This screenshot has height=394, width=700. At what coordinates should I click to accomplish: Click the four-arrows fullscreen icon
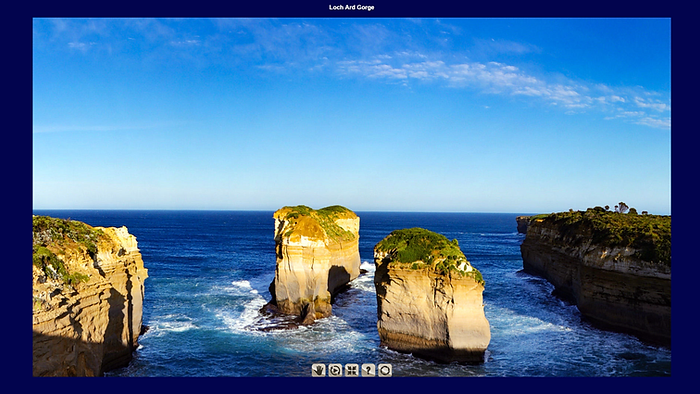351,370
